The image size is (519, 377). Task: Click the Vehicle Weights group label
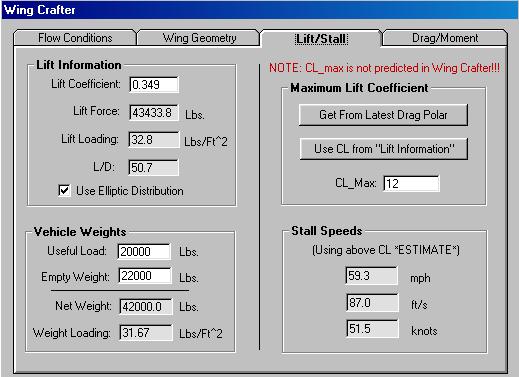(80, 232)
